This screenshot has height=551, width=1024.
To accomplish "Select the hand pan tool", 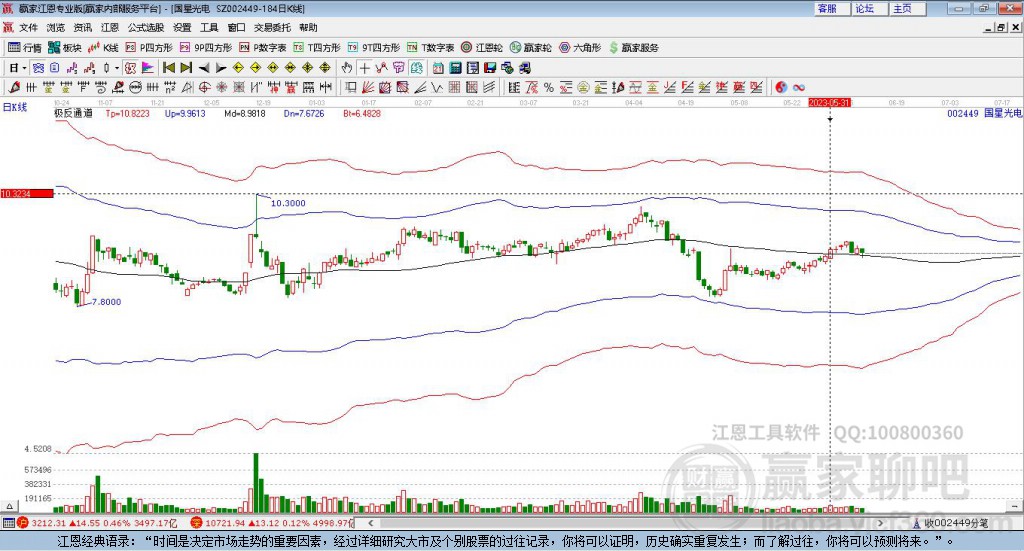I will click(x=347, y=68).
